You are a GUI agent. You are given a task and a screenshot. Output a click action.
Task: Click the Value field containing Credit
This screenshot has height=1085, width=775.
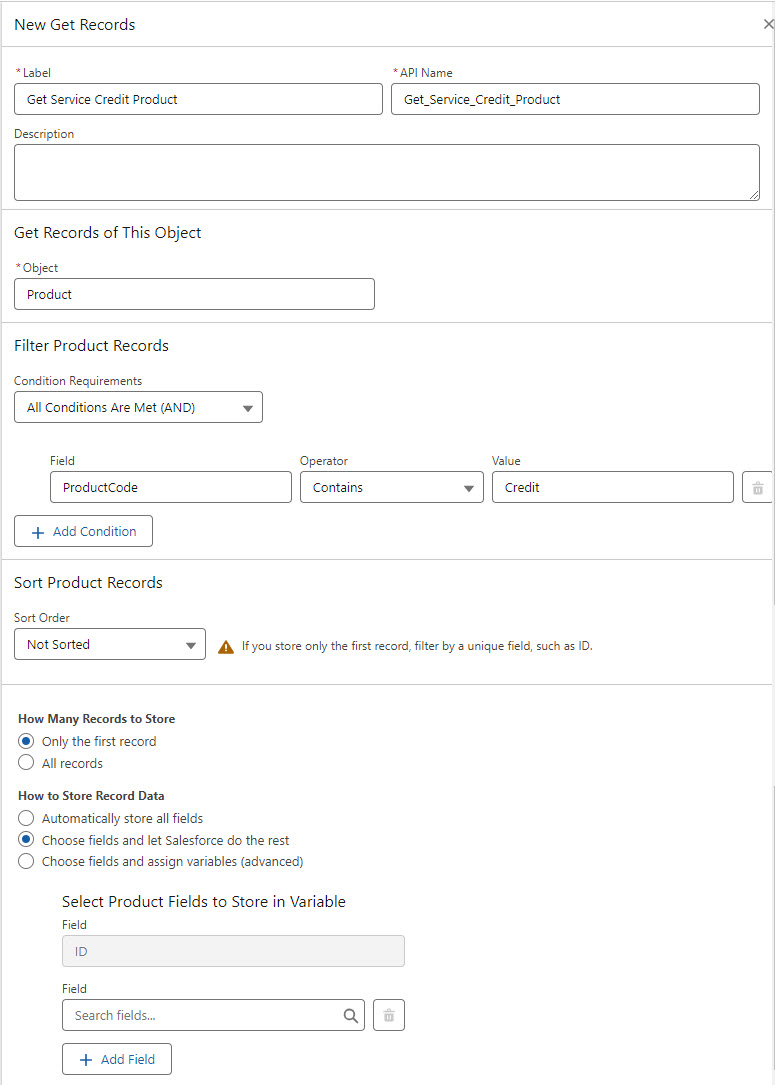612,487
